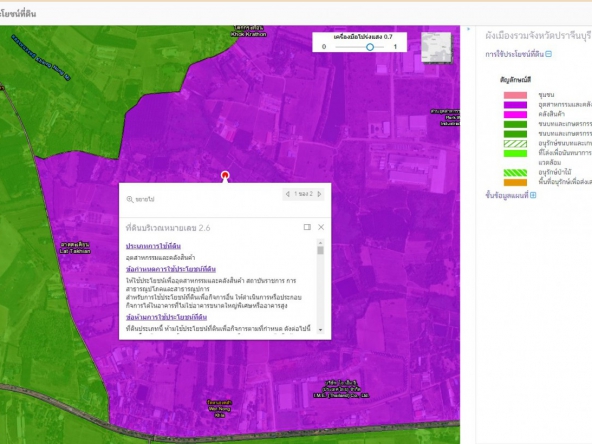Close the land parcel popup
This screenshot has width=592, height=444.
(321, 227)
